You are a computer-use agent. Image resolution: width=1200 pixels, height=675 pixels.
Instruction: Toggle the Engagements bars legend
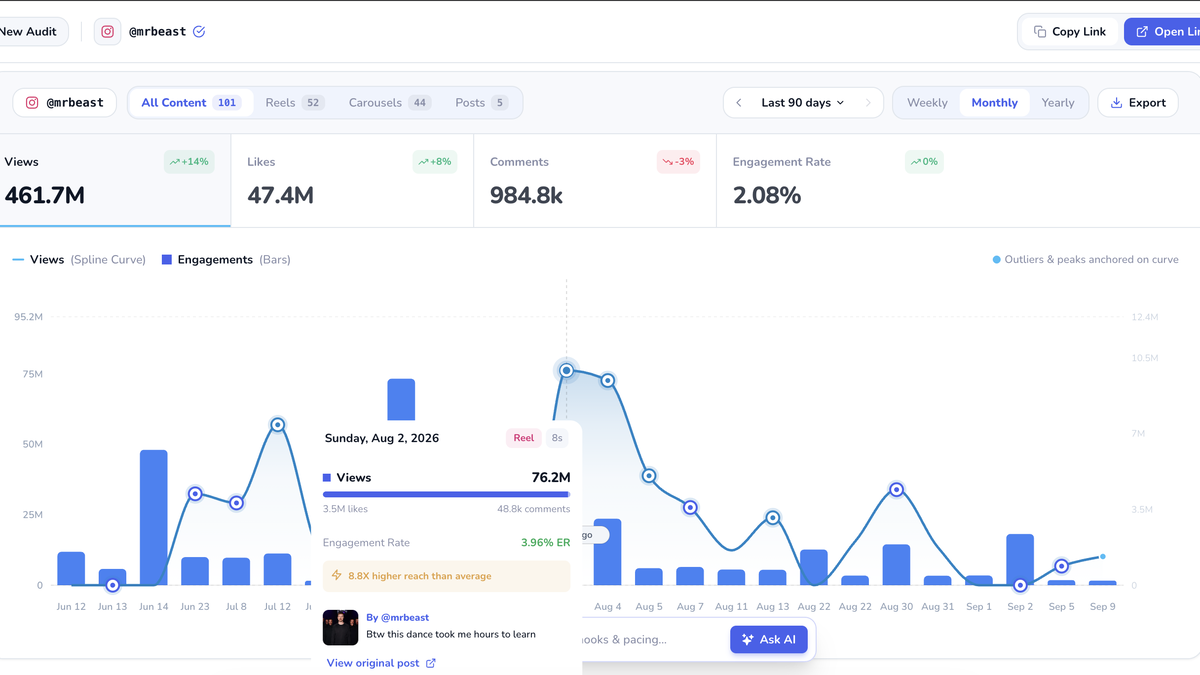[226, 260]
